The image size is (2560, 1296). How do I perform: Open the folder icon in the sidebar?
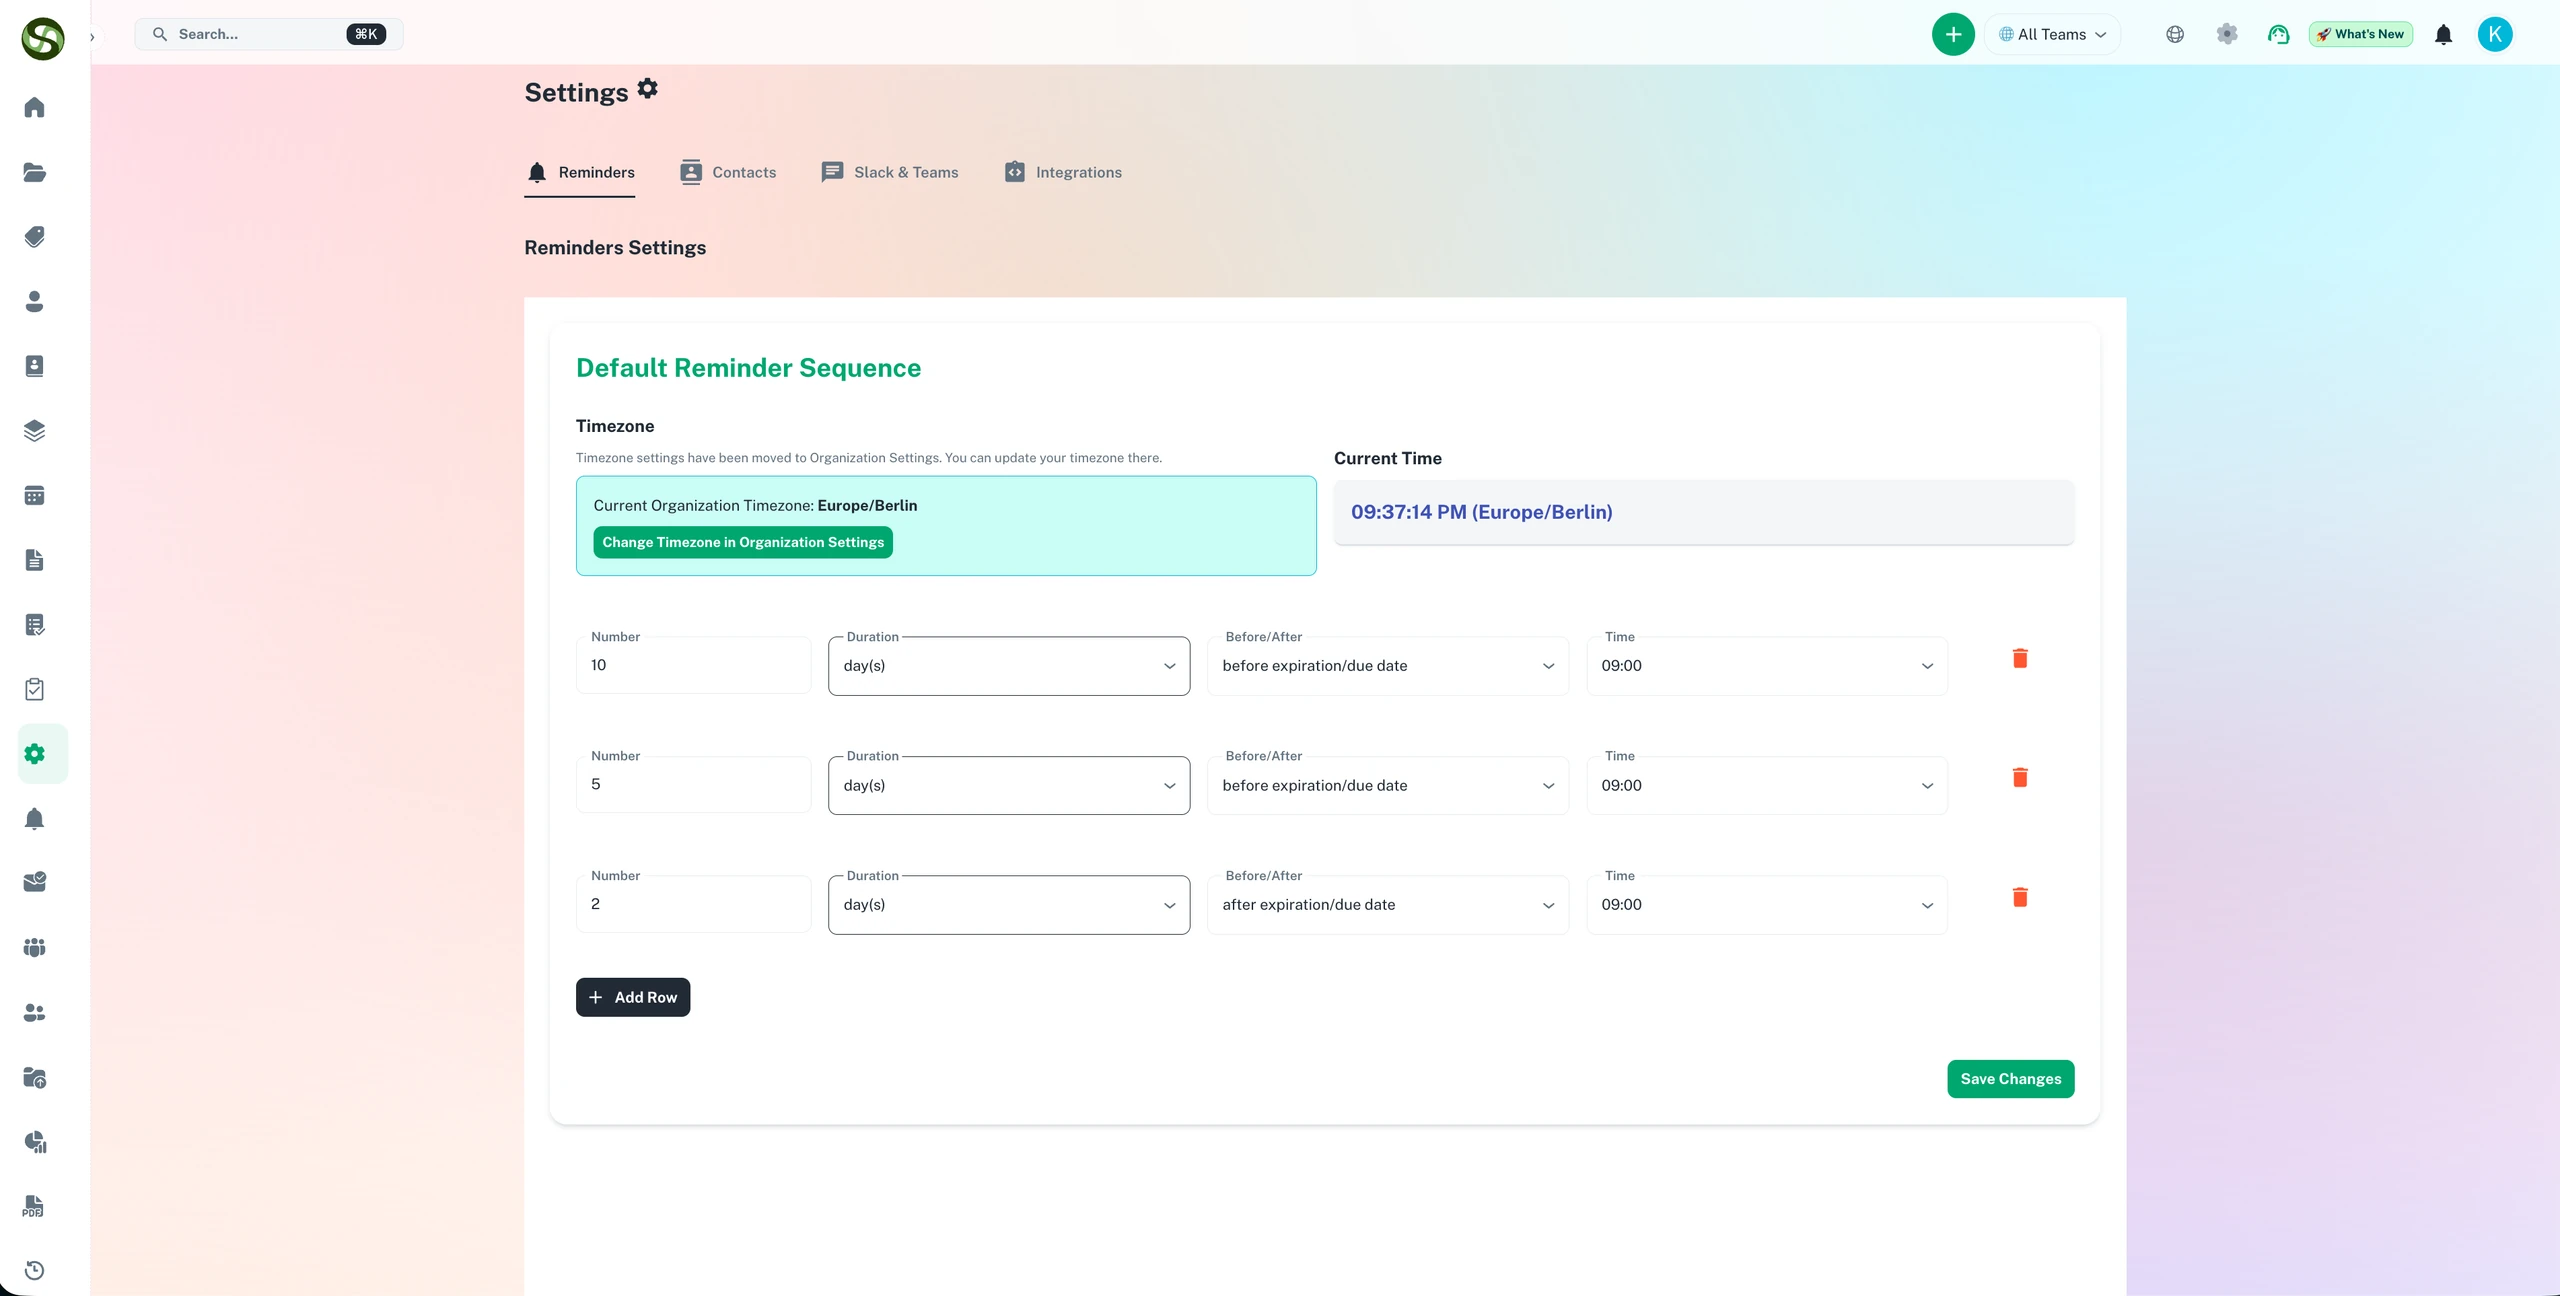tap(34, 172)
